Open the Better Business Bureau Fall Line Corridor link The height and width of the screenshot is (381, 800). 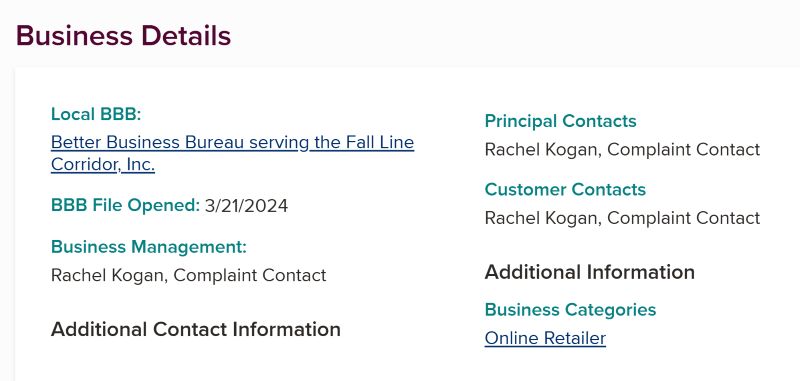[x=232, y=153]
